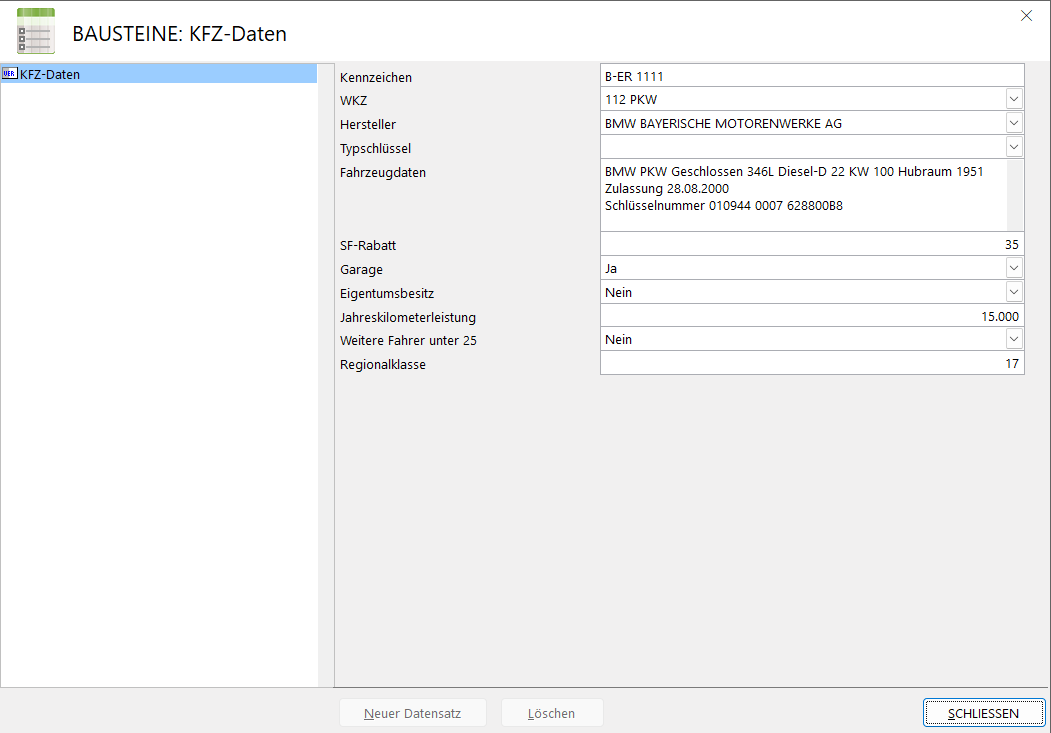
Task: Expand the Hersteller dropdown list
Action: pyautogui.click(x=1014, y=123)
